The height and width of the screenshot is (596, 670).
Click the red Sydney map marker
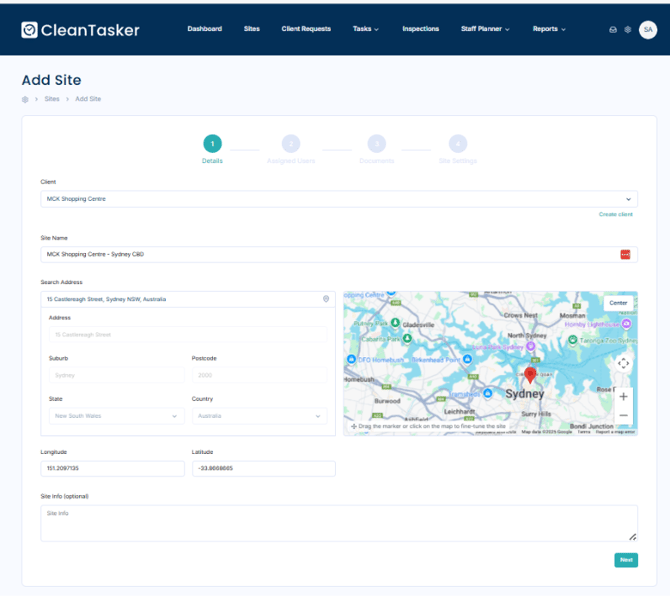click(x=530, y=376)
